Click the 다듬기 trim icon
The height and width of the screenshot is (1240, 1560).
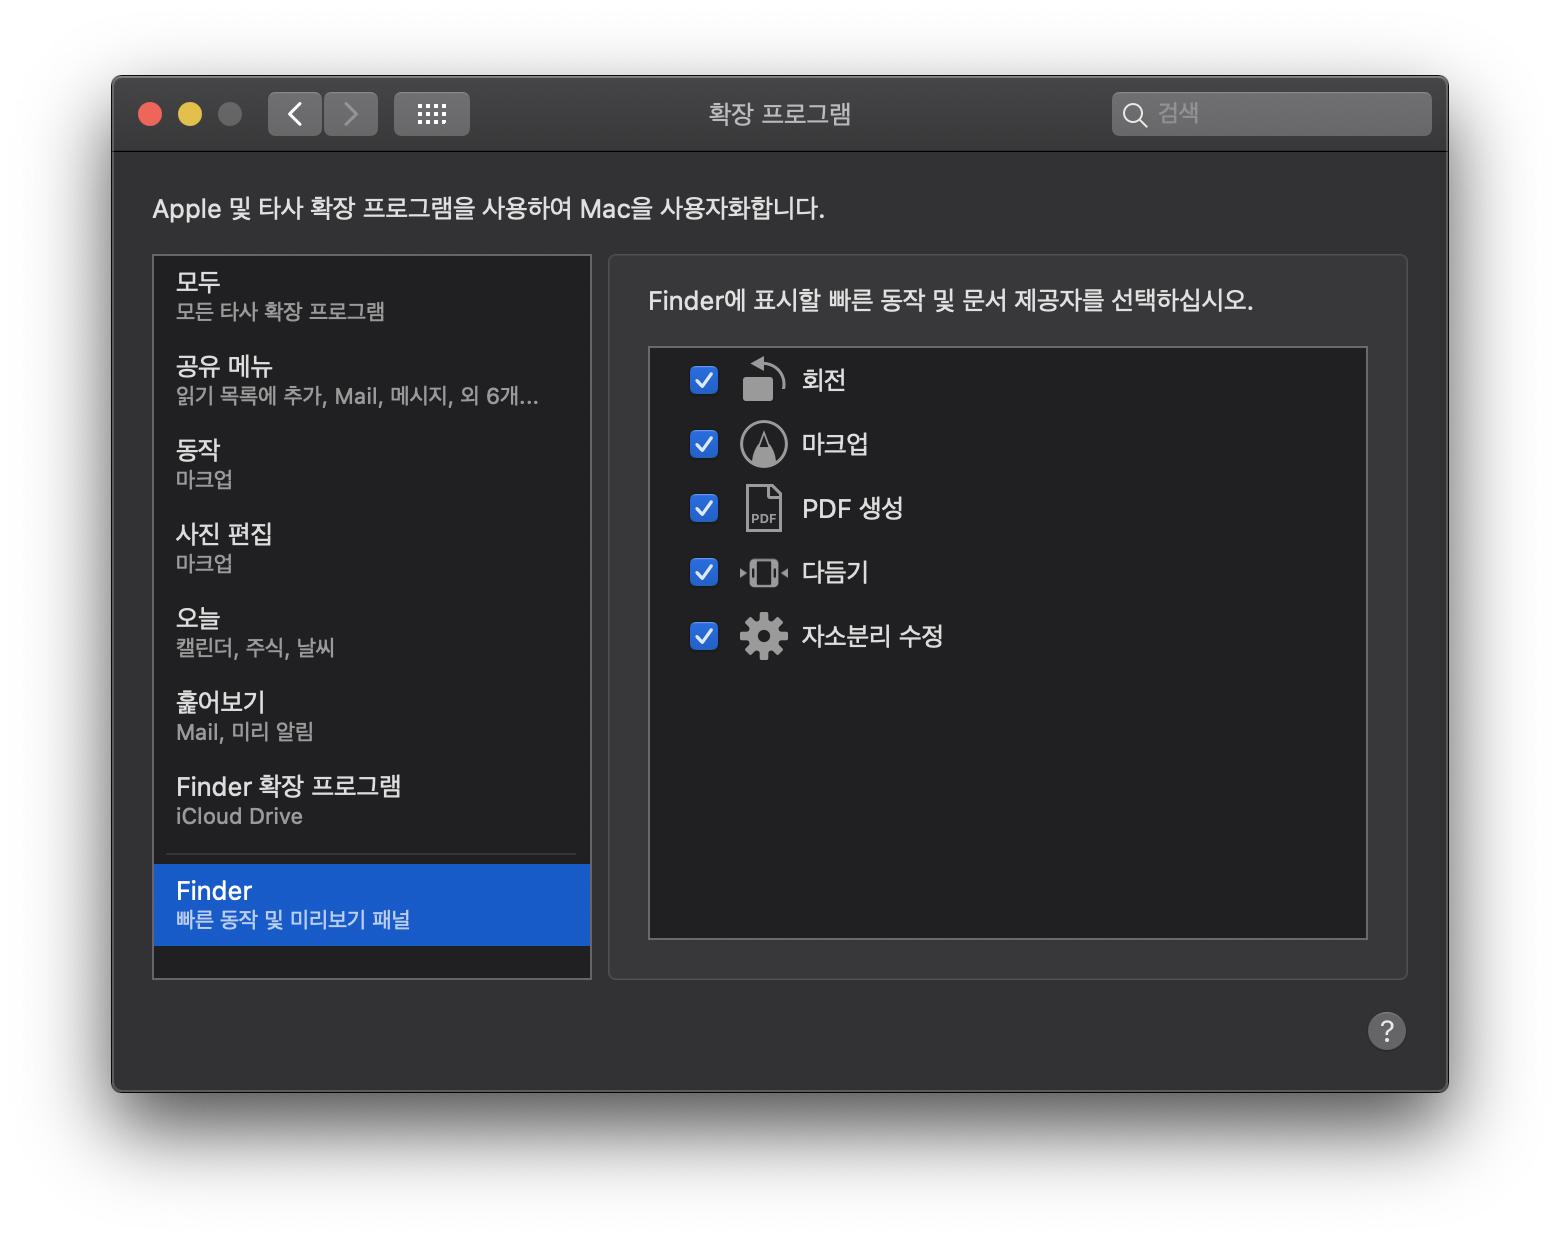tap(763, 572)
